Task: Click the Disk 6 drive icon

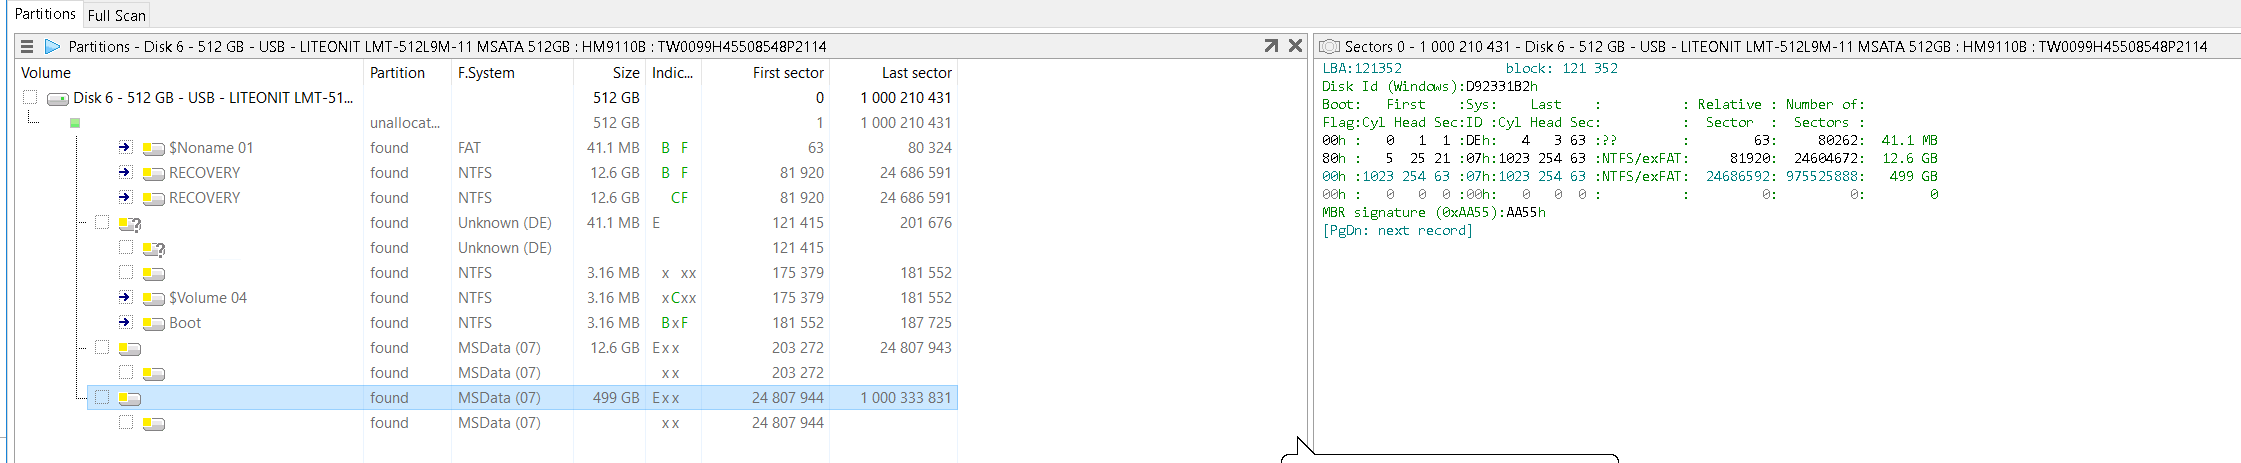Action: 58,98
